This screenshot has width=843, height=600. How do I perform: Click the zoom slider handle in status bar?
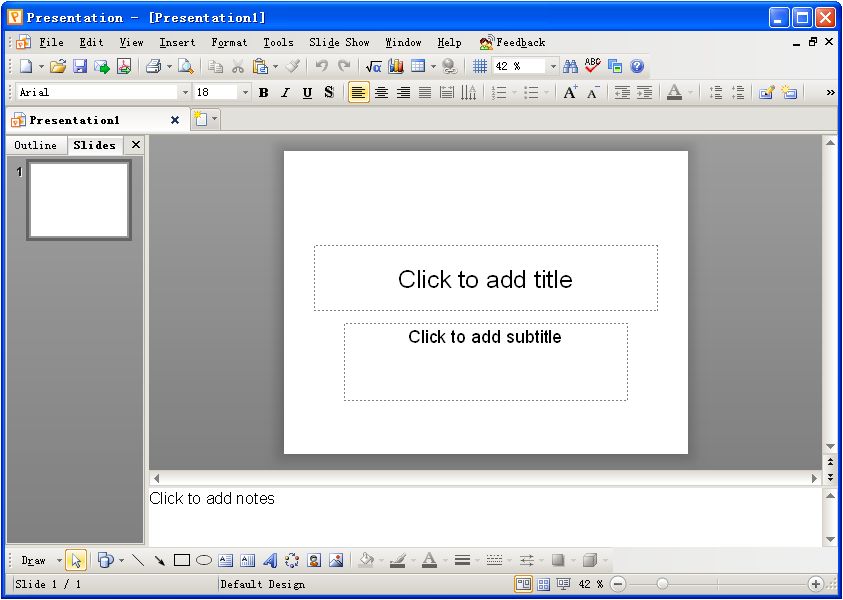tap(662, 584)
